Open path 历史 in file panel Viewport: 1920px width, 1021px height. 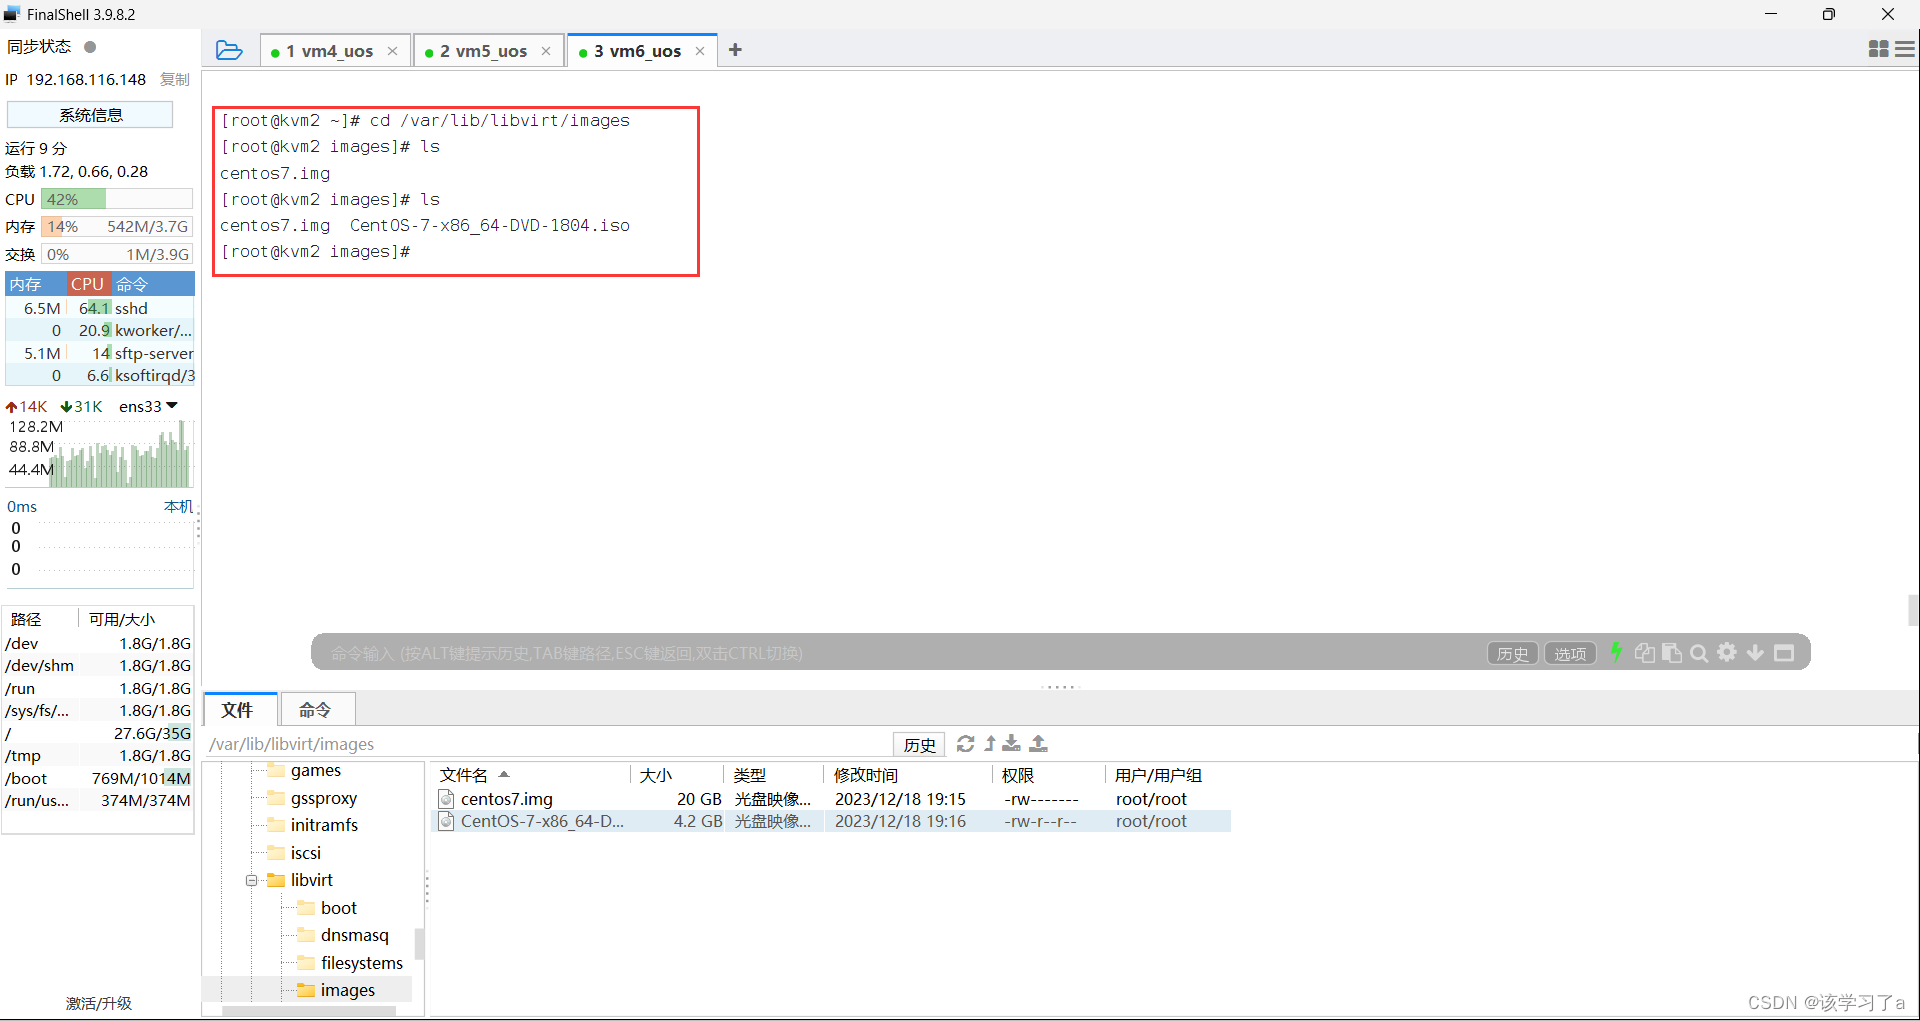tap(919, 744)
